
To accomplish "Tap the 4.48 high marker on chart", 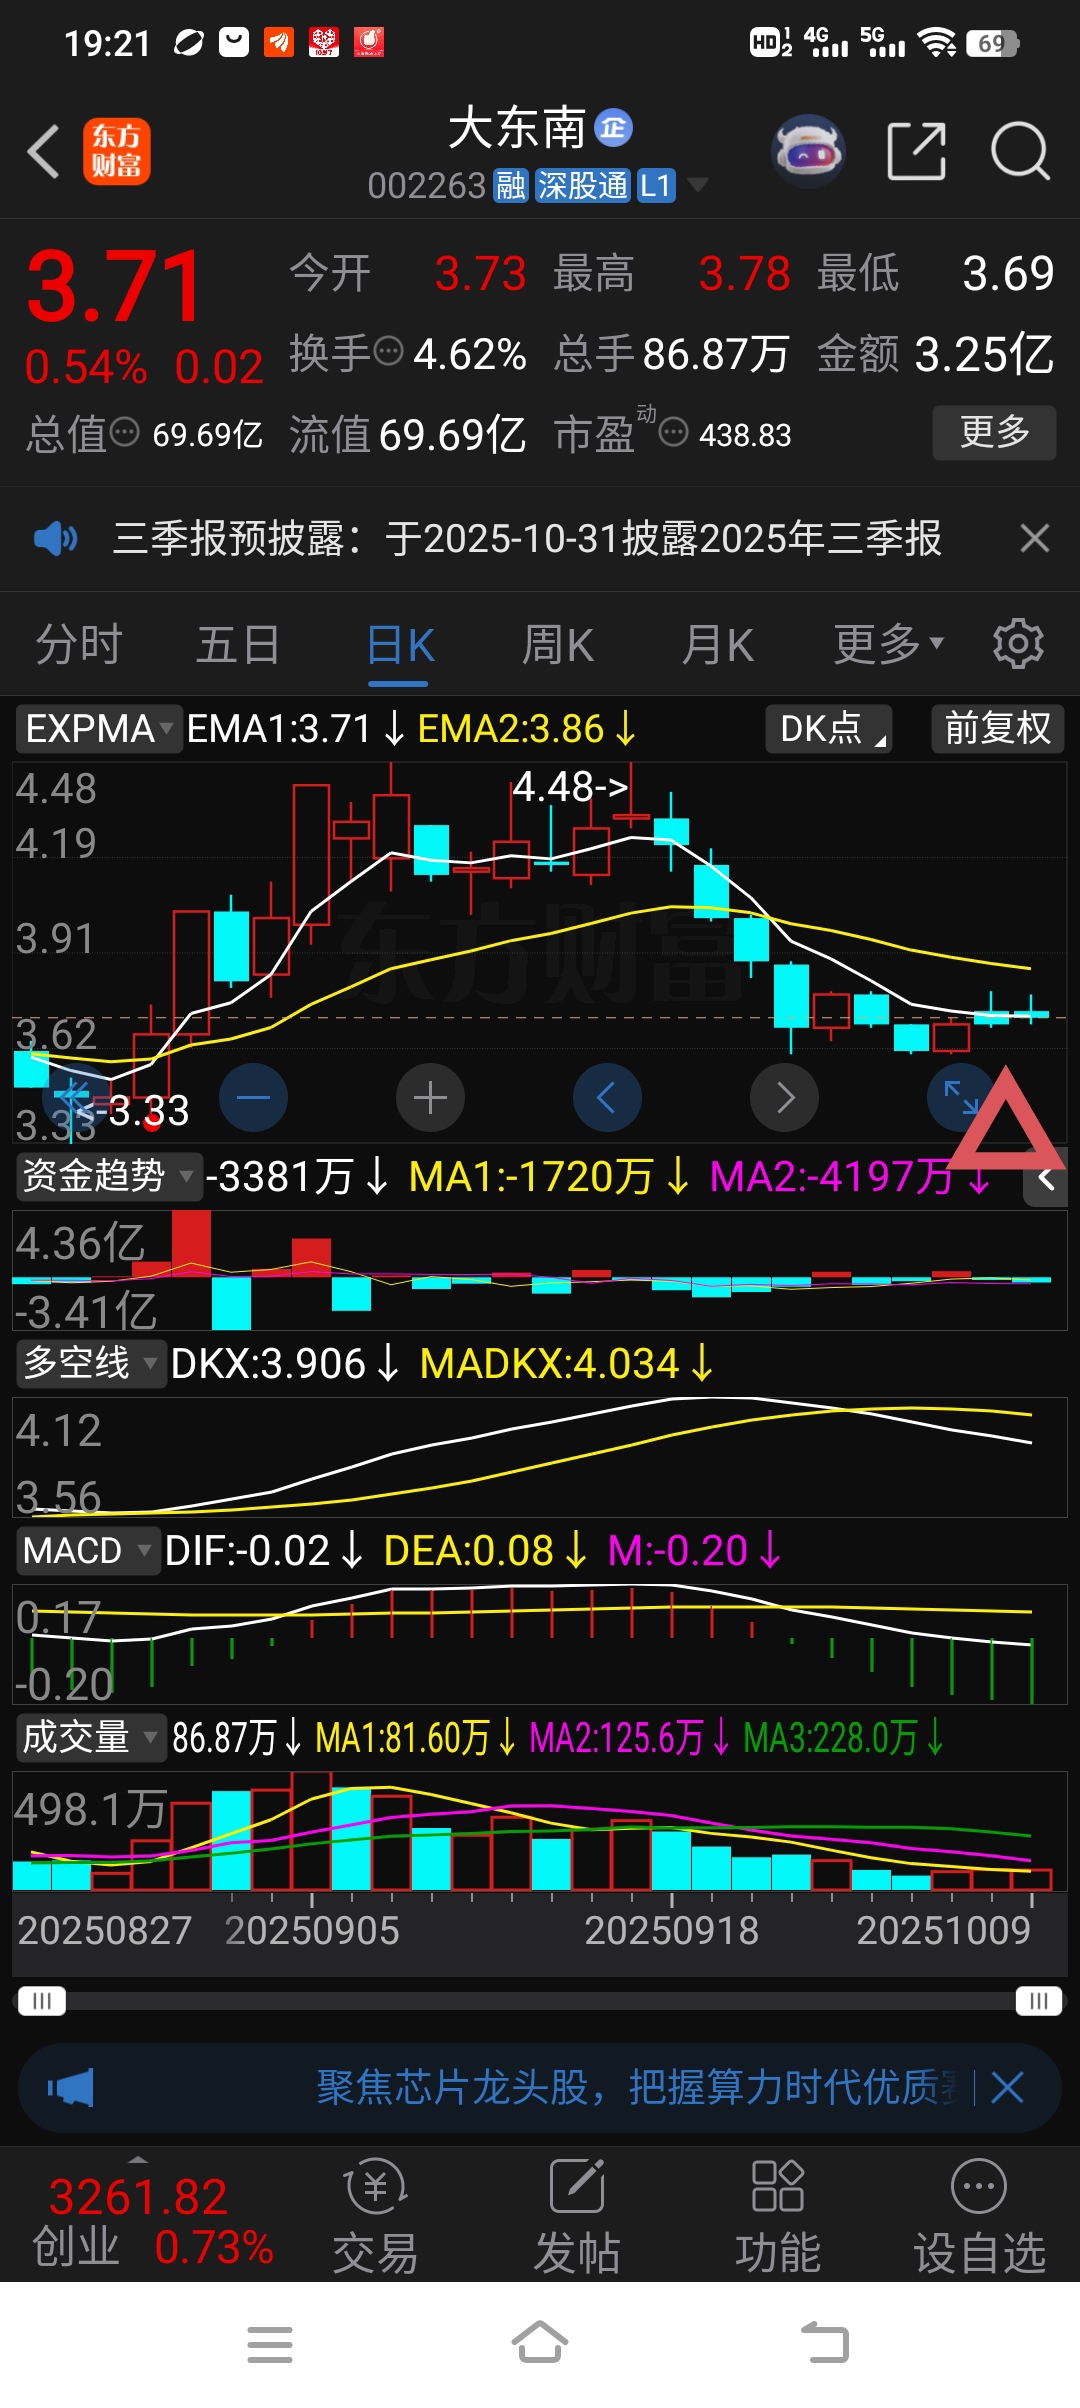I will point(570,787).
